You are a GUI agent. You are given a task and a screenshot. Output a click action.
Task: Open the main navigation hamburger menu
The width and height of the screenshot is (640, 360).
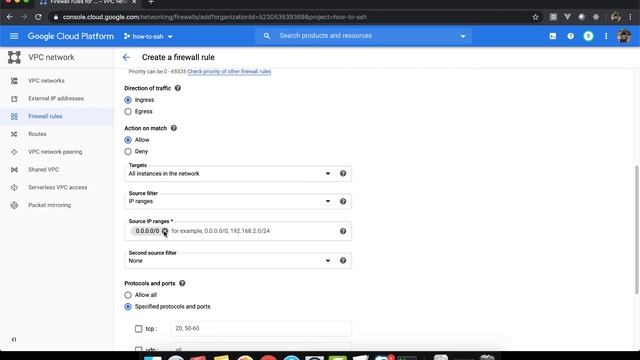click(x=14, y=36)
